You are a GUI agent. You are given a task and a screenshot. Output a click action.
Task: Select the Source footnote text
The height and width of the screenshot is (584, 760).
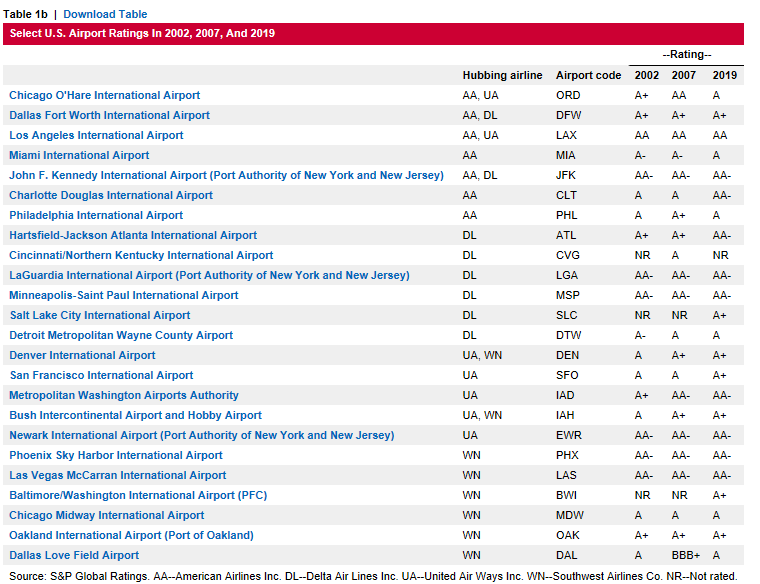[373, 576]
